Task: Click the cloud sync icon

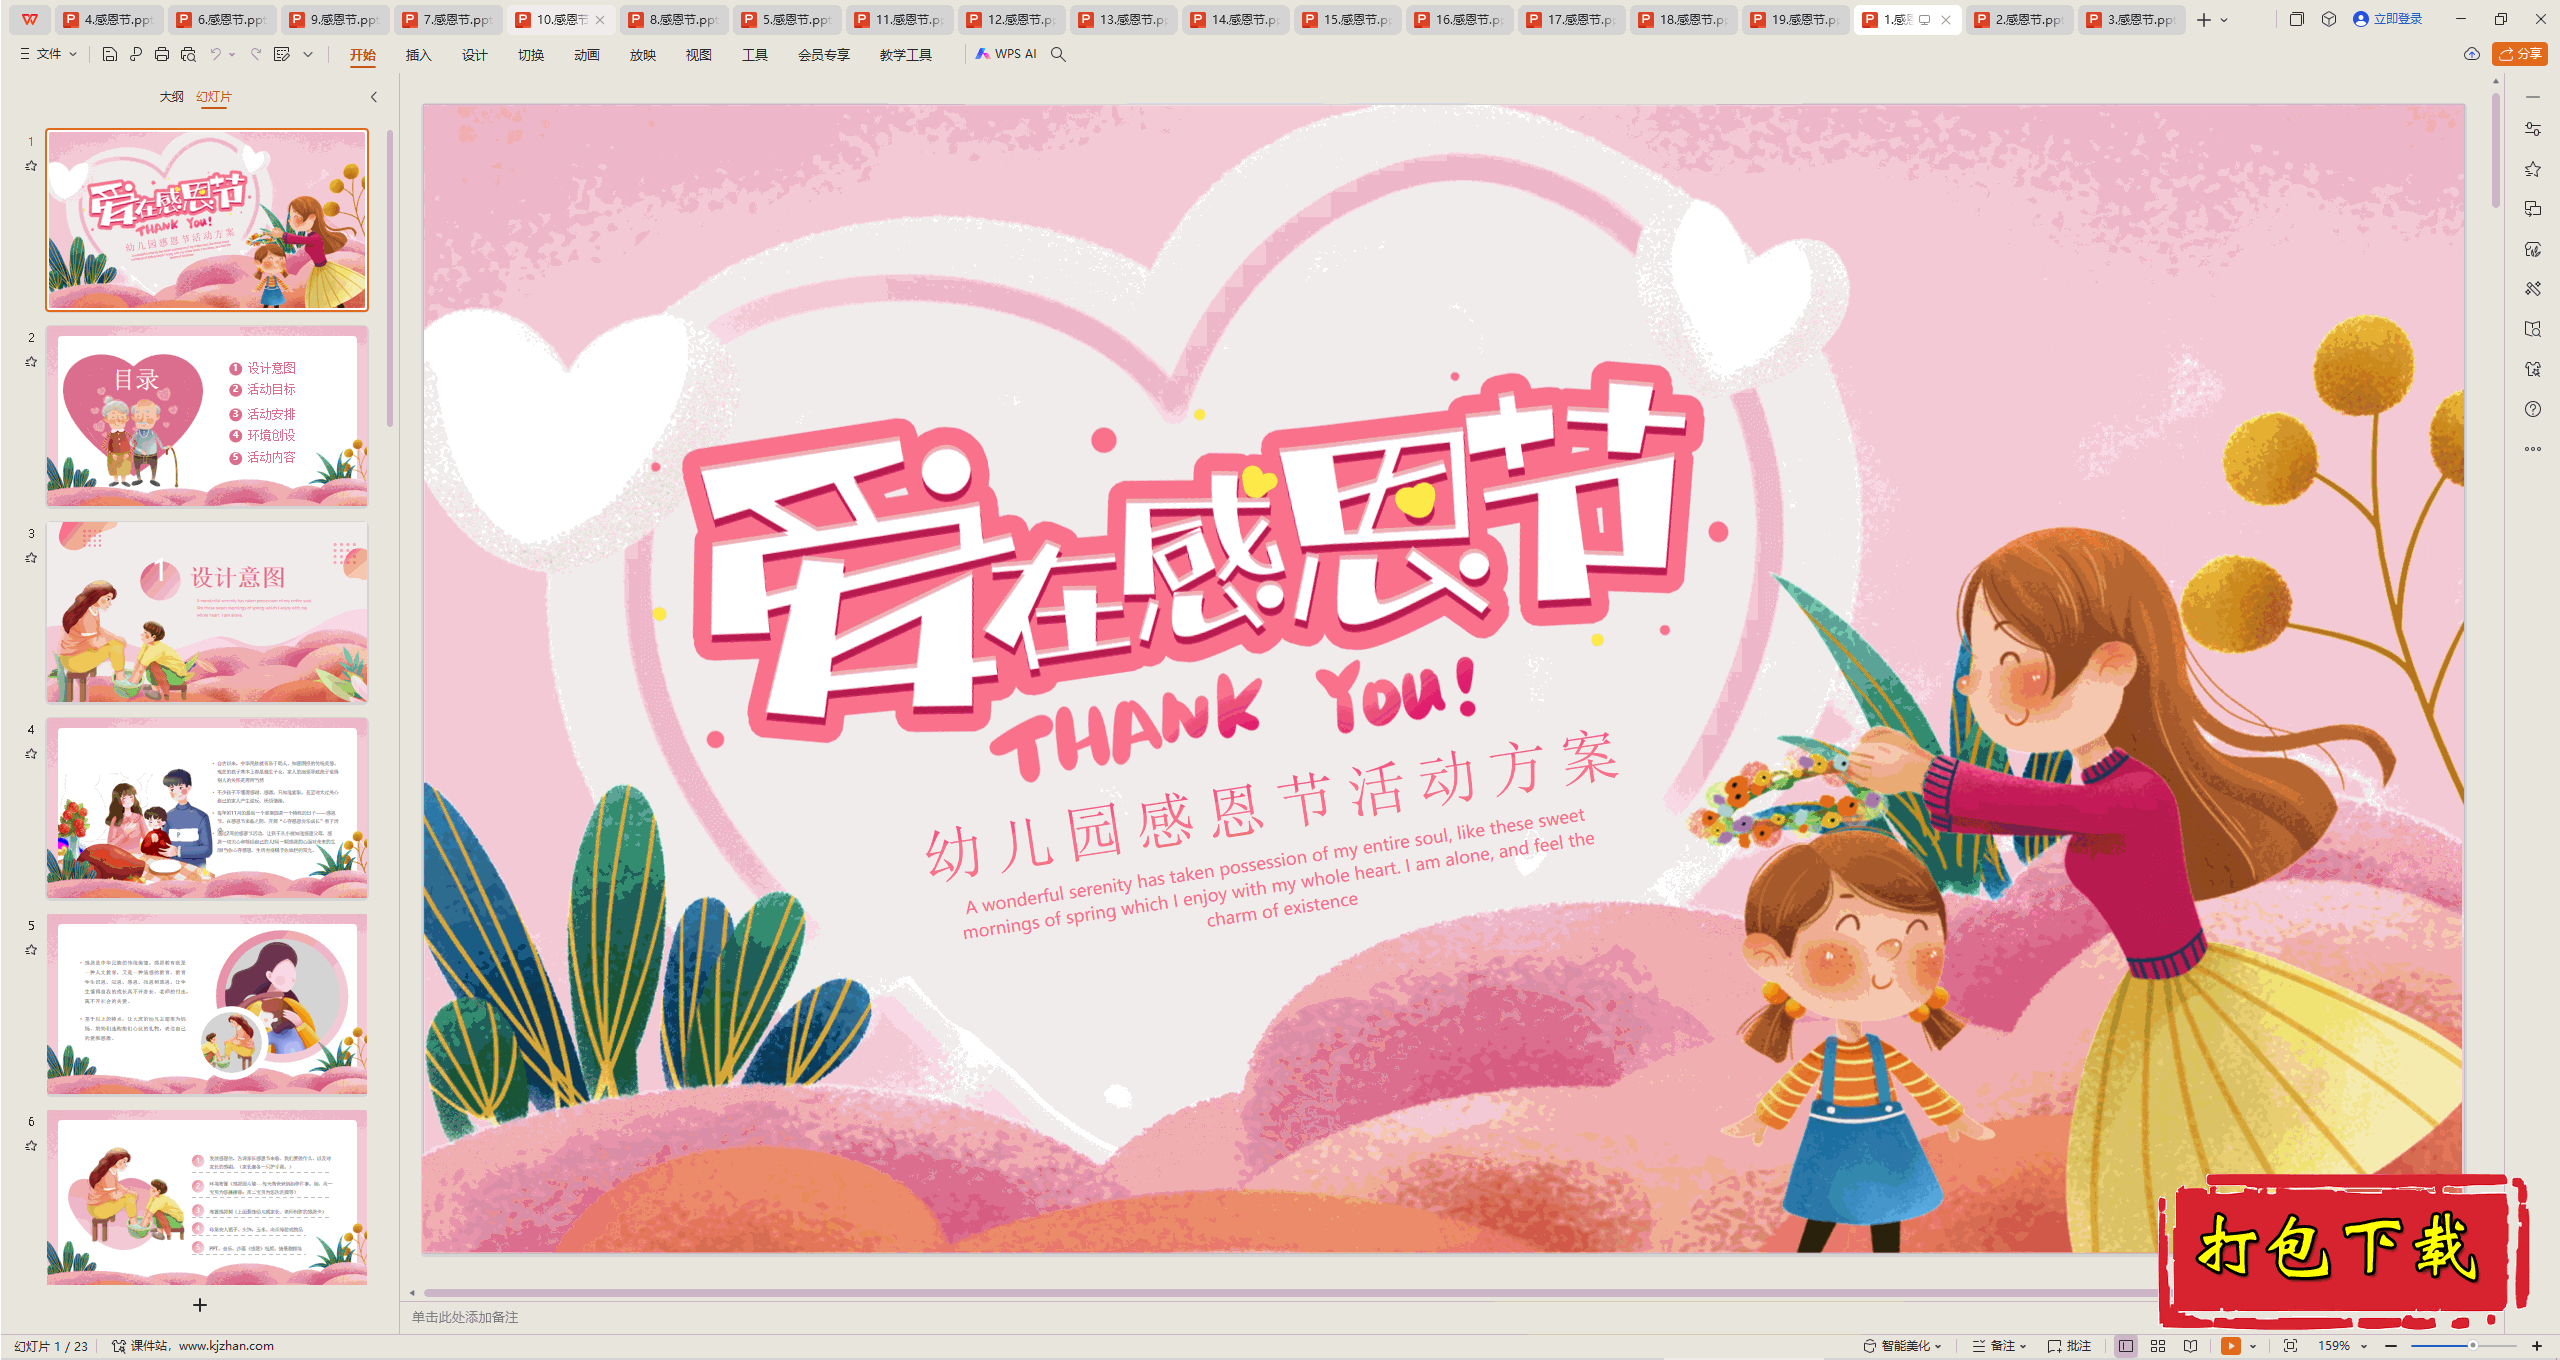Action: click(2472, 54)
